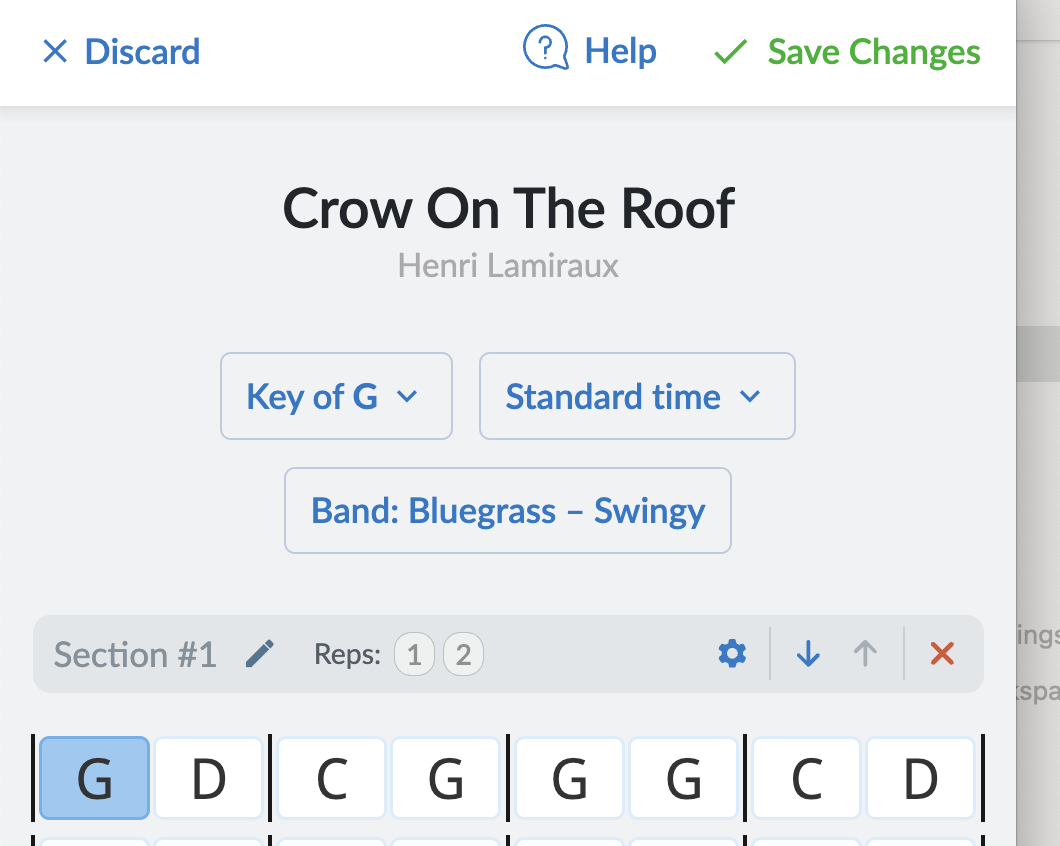This screenshot has height=846, width=1060.
Task: Click the pencil icon to rename Section #1
Action: (260, 654)
